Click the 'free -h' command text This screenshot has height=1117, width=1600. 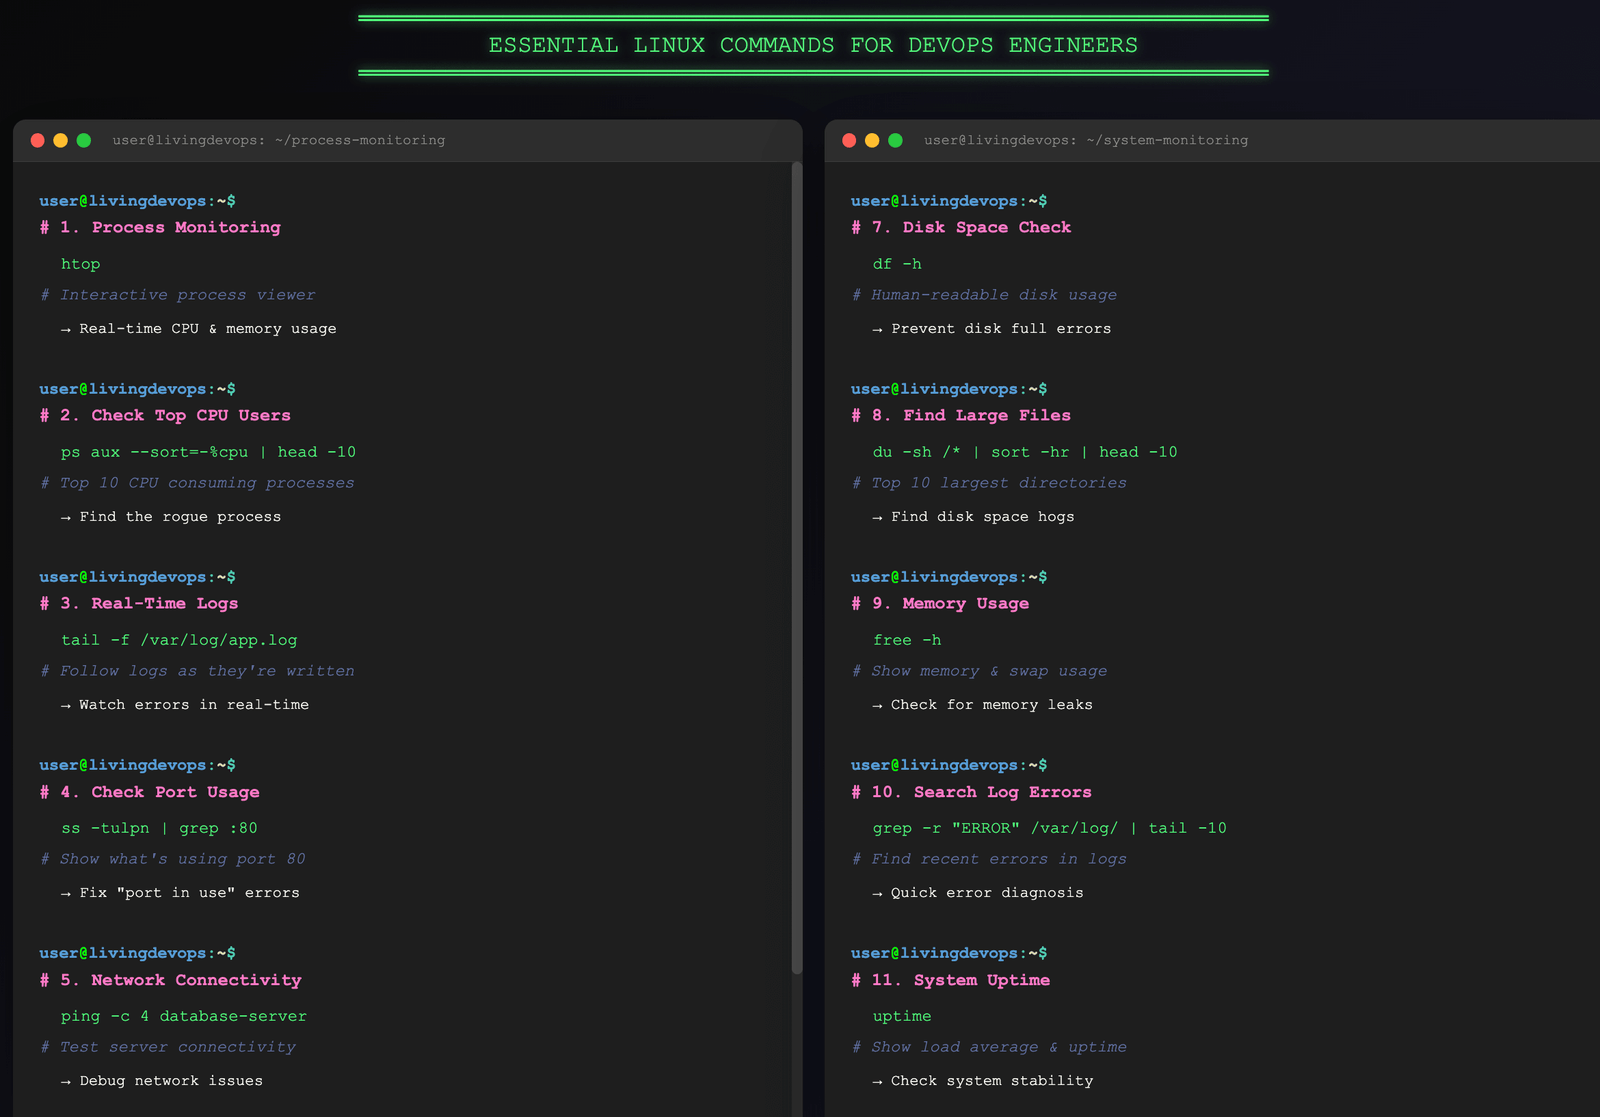[907, 640]
